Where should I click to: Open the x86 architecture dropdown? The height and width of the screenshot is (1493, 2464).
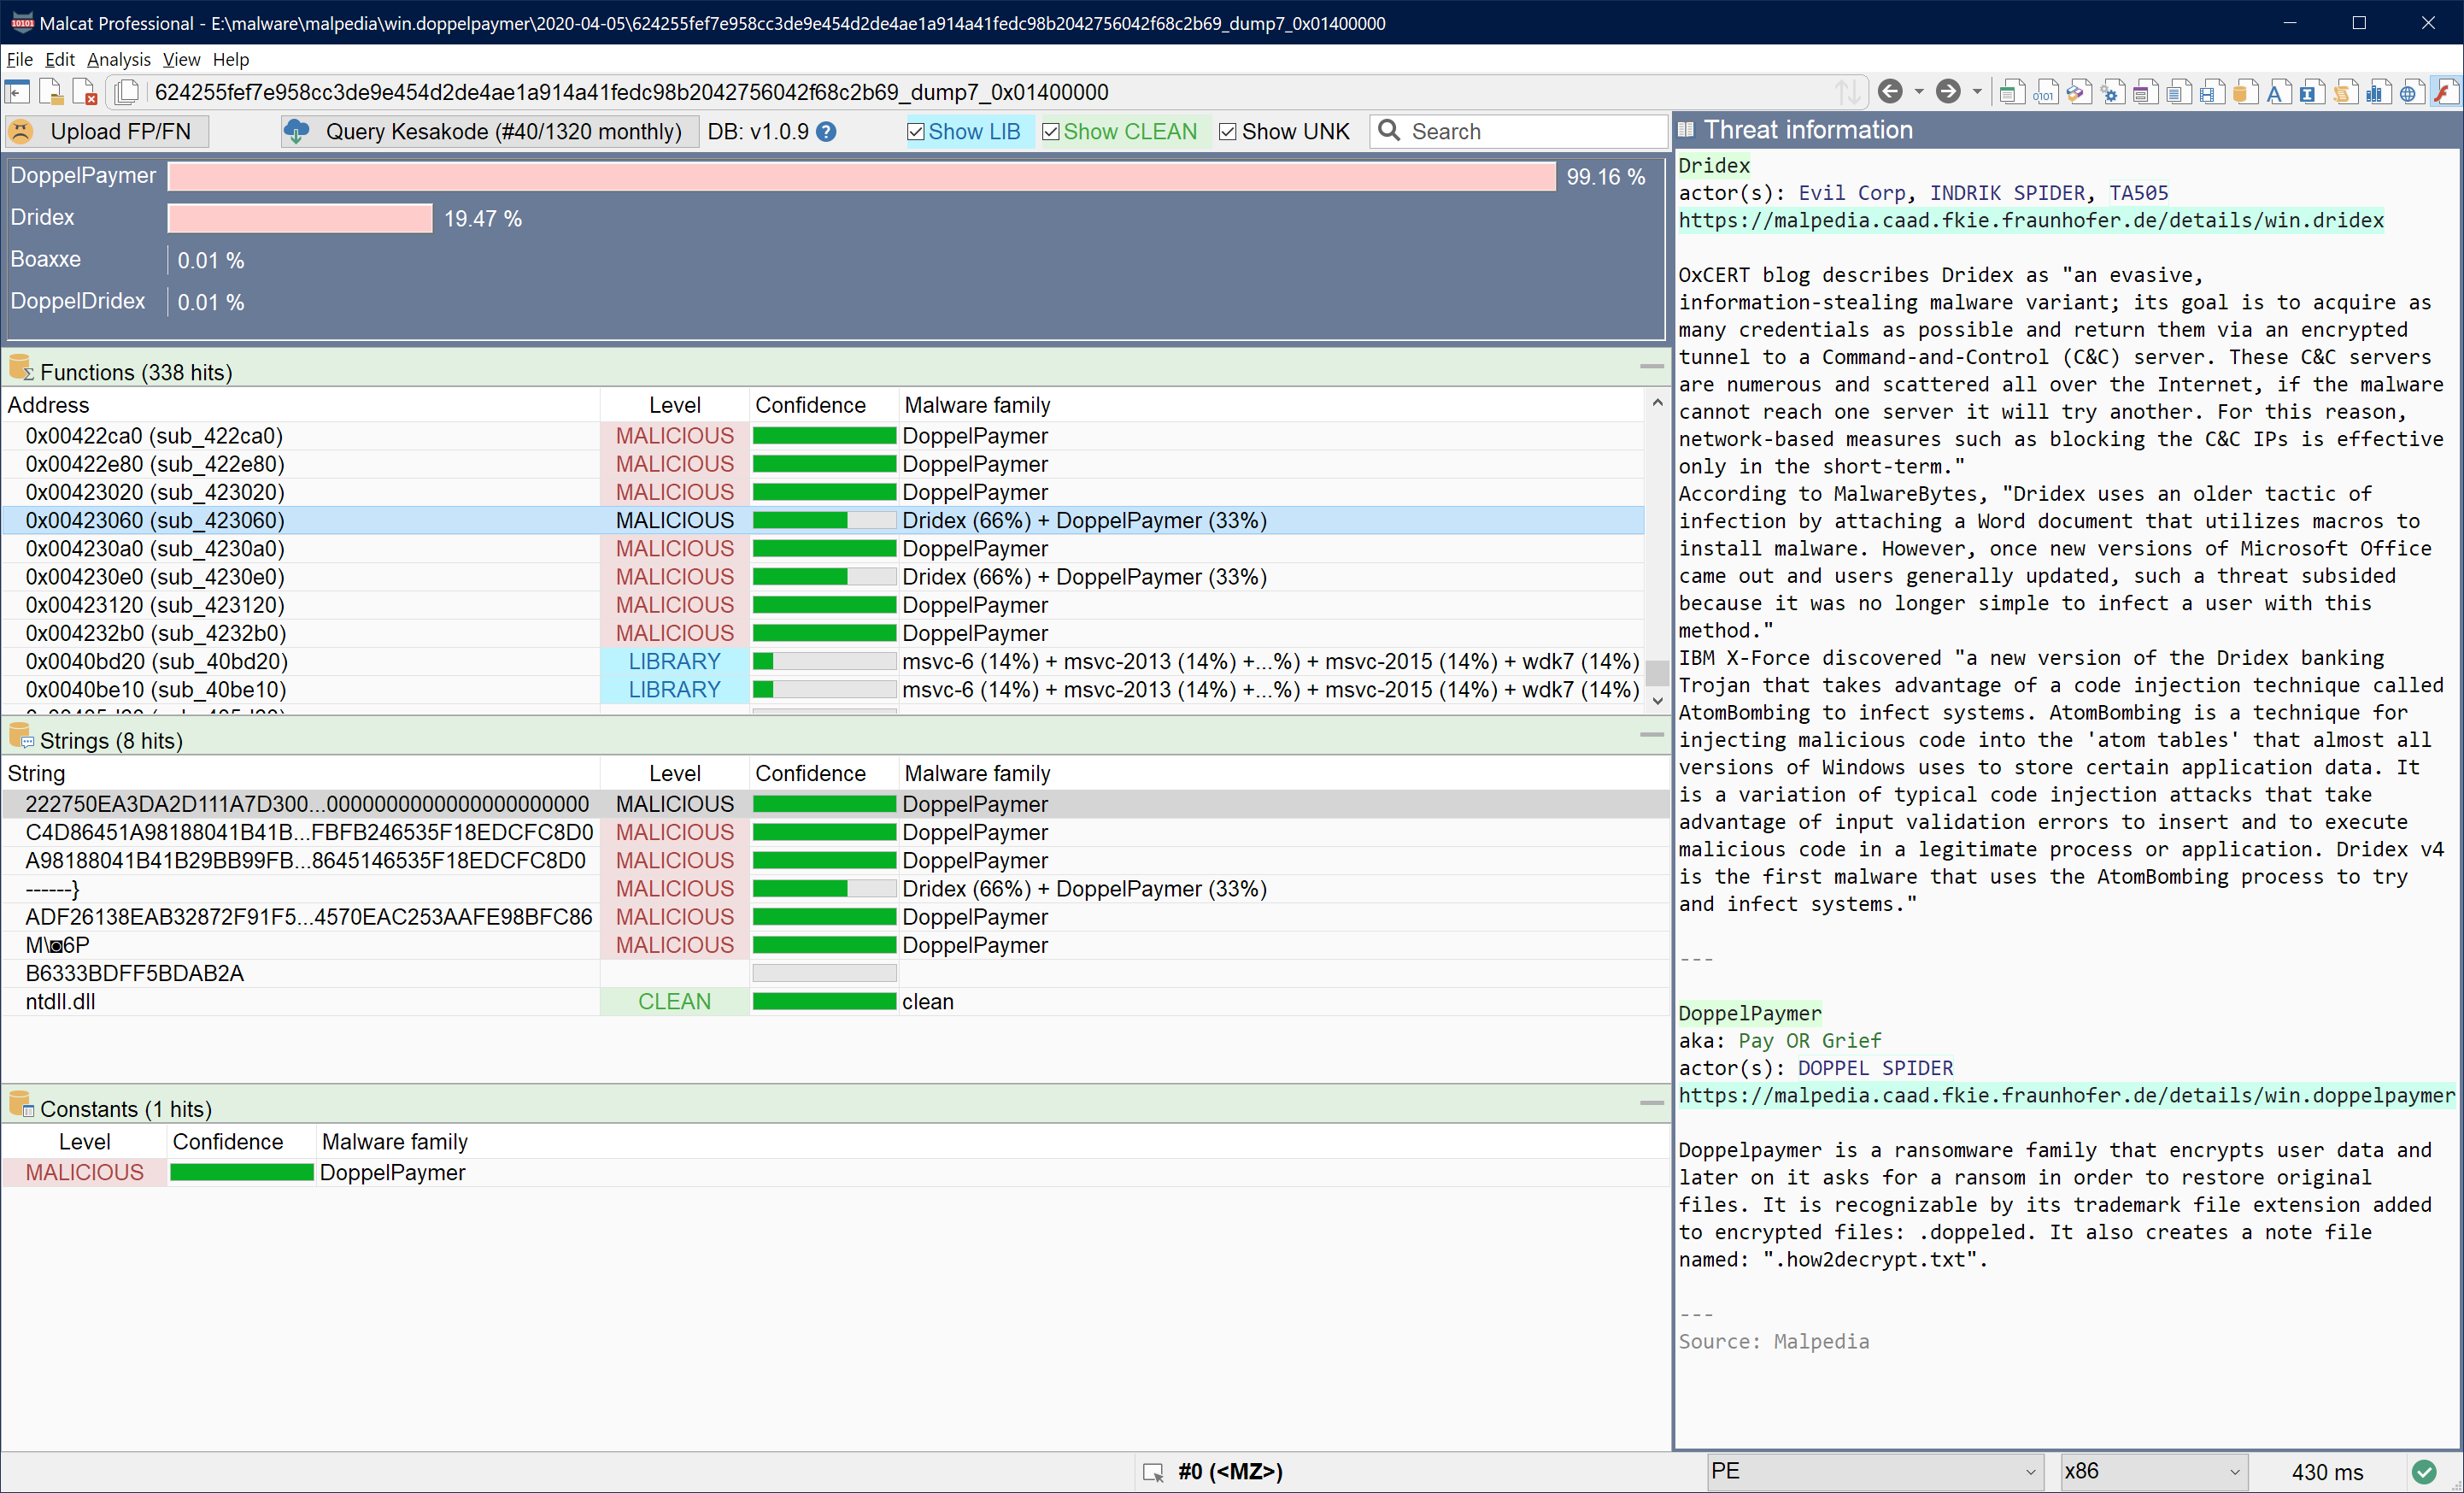click(2153, 1471)
